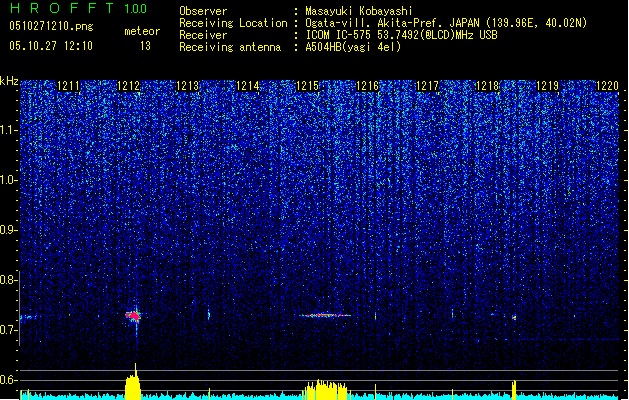
Task: Click the 1218 time marker
Action: click(x=487, y=86)
